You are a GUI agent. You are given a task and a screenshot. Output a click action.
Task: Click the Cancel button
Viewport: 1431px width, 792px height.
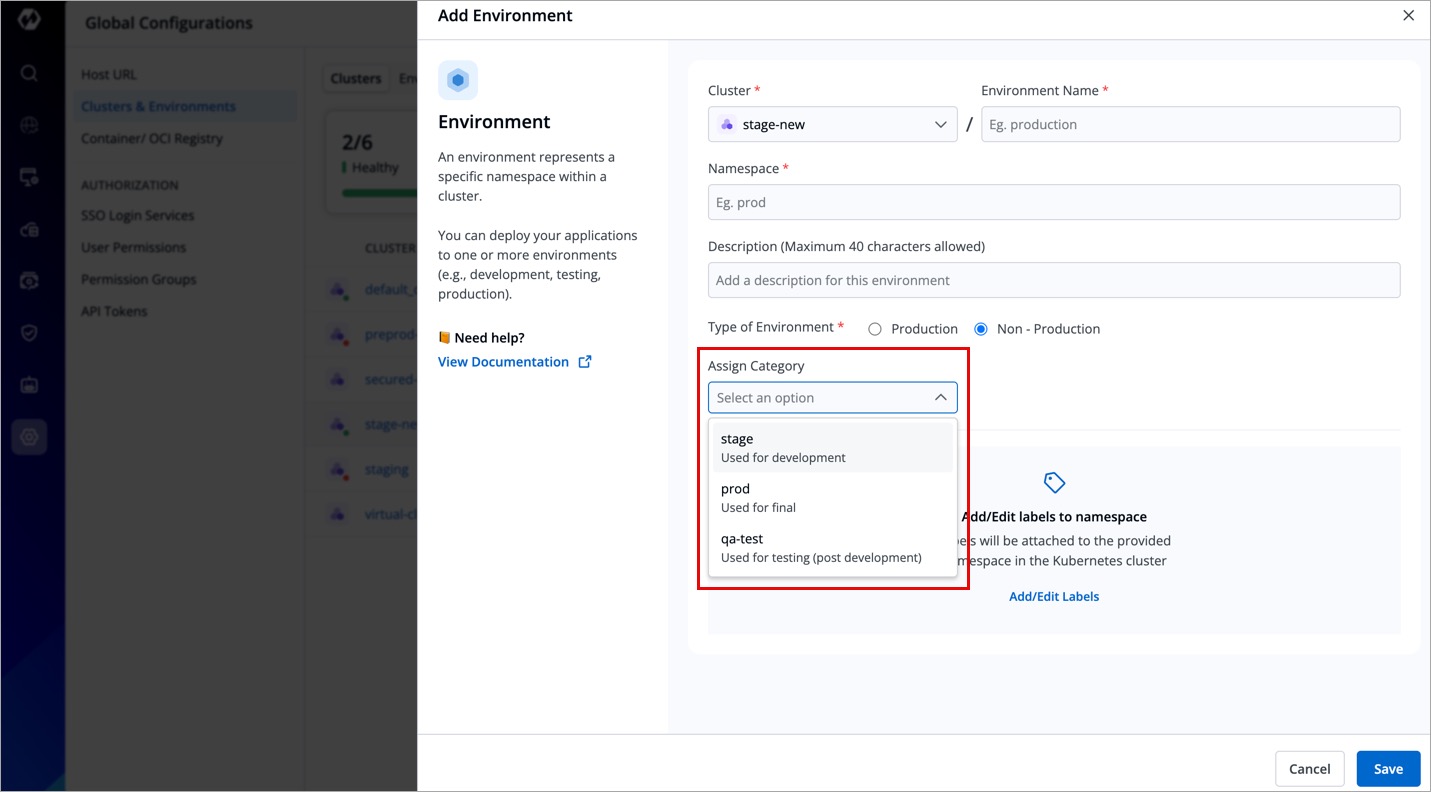pos(1309,769)
